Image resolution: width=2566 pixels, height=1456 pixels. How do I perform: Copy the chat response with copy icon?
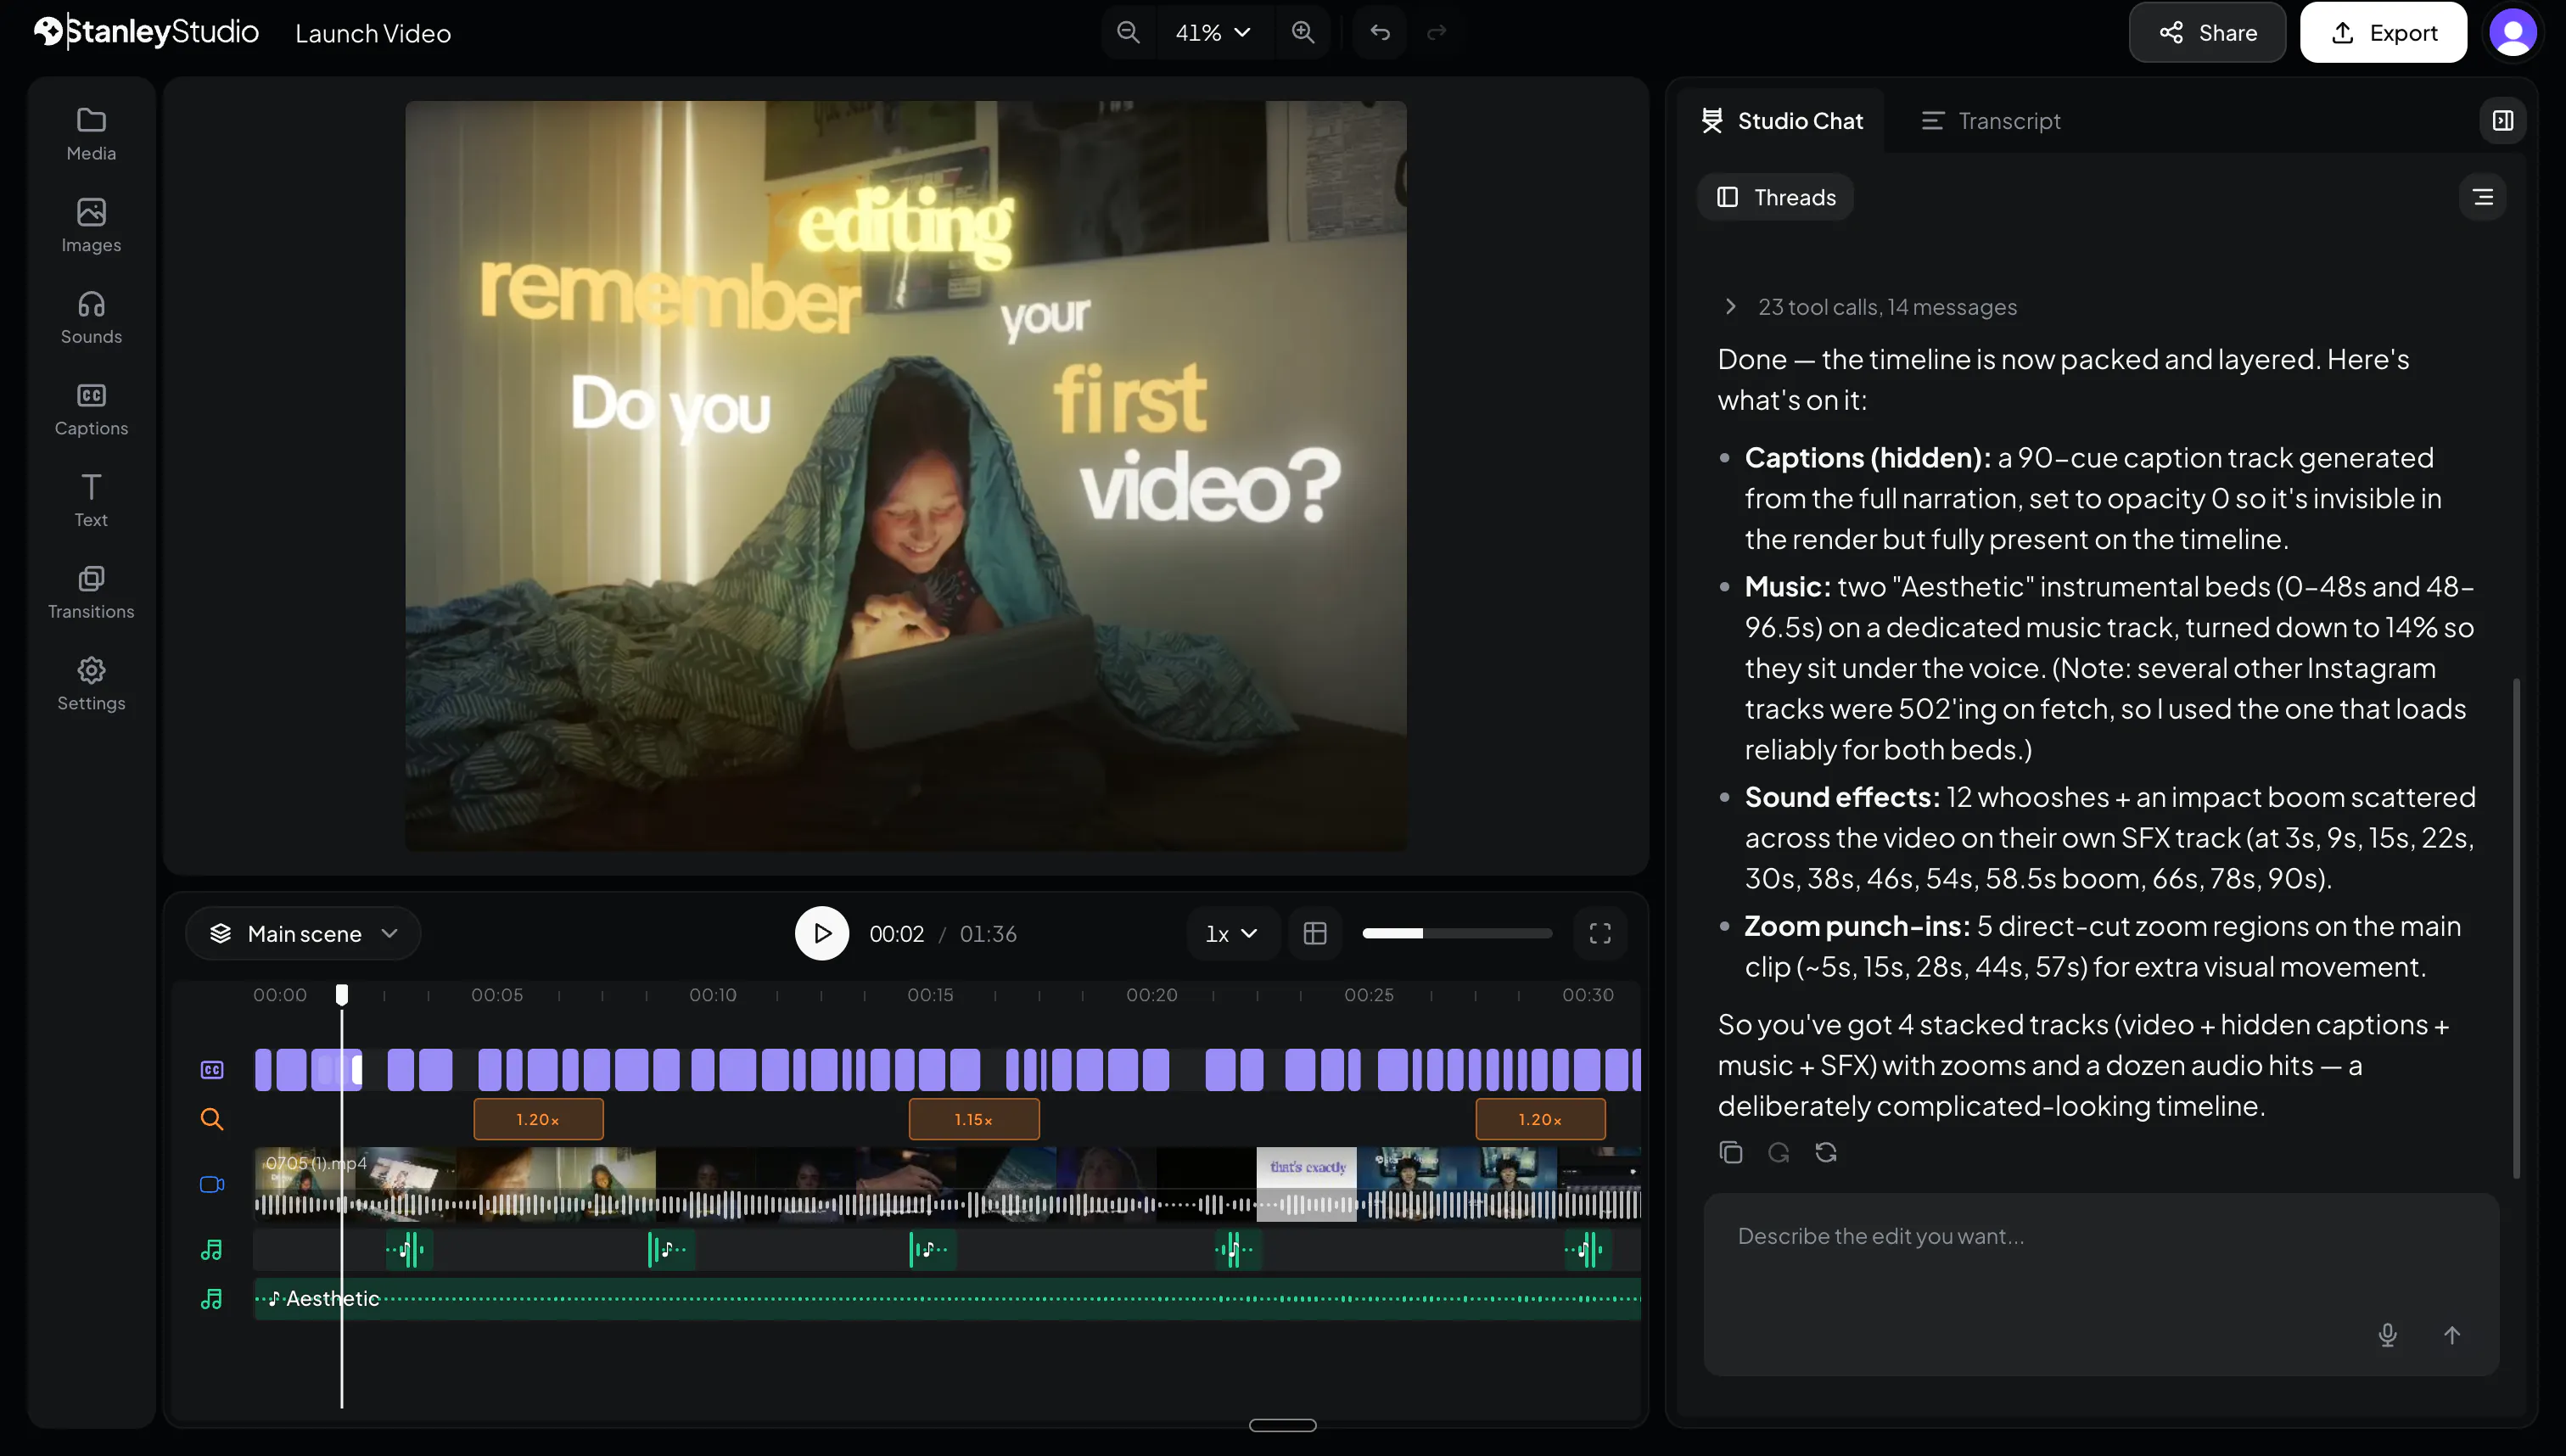click(1731, 1152)
